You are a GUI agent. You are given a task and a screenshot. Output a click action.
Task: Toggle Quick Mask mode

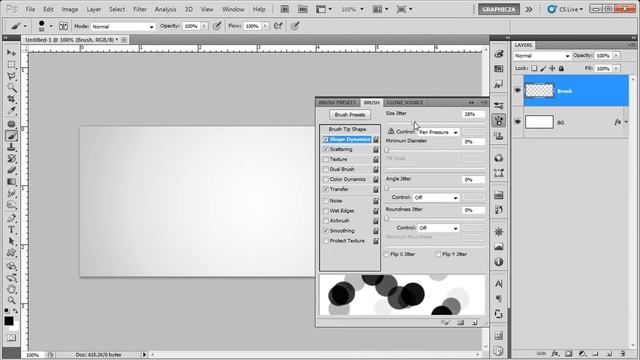tap(11, 338)
